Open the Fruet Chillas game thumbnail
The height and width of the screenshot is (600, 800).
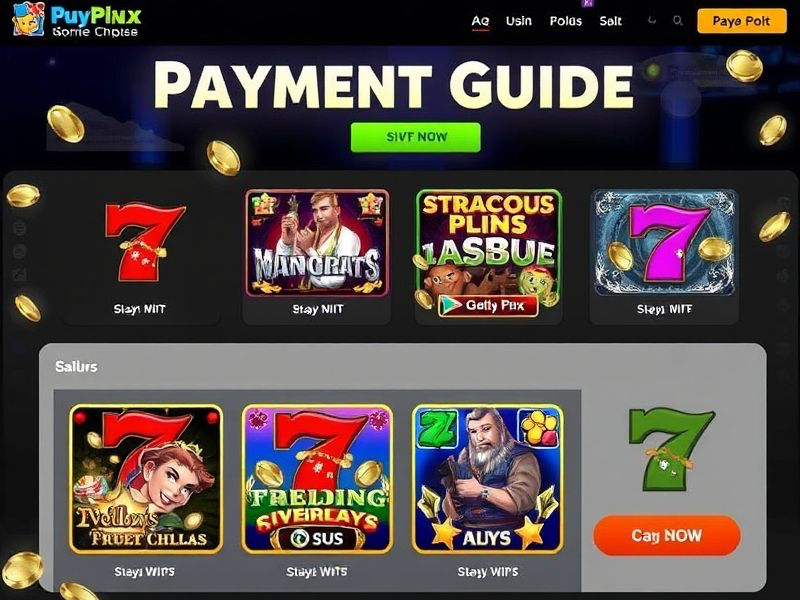tap(146, 479)
